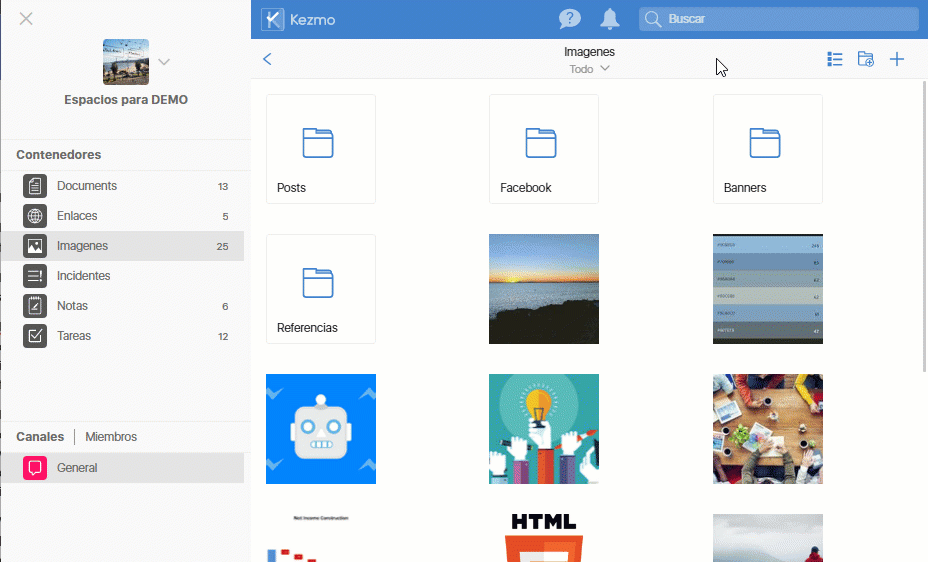The image size is (928, 562).
Task: Open the team meeting table photo
Action: (x=768, y=429)
